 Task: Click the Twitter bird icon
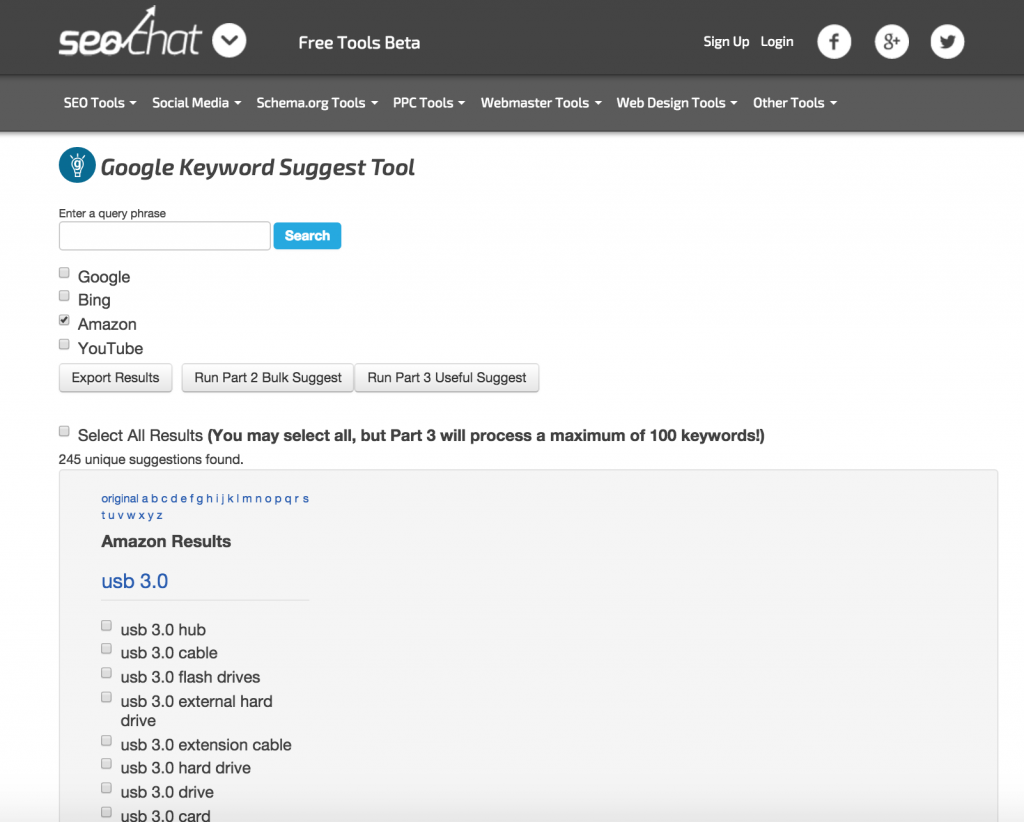(x=947, y=42)
